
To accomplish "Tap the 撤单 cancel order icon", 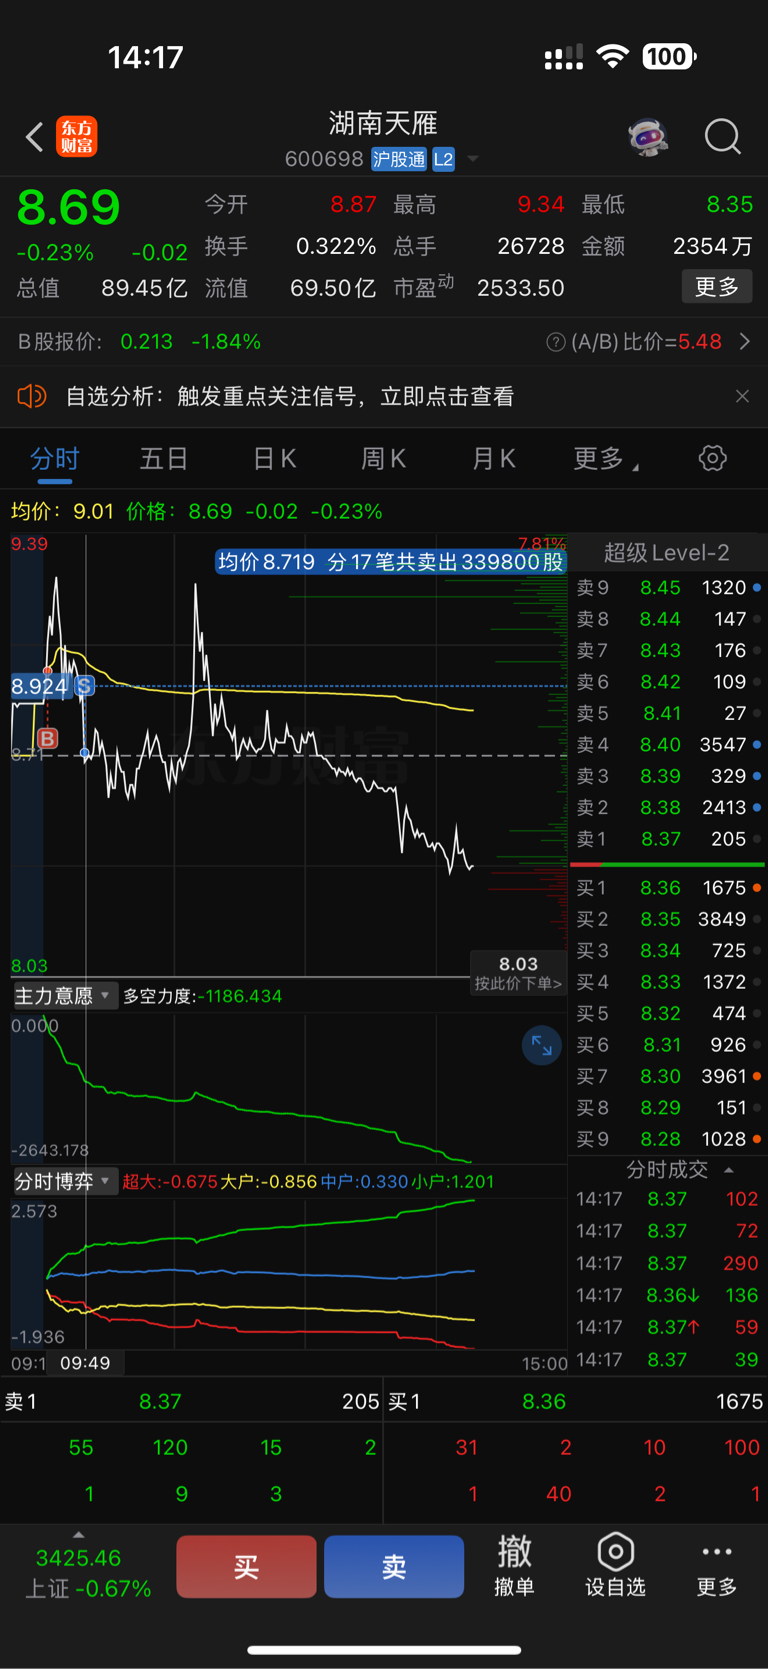I will pyautogui.click(x=514, y=1566).
